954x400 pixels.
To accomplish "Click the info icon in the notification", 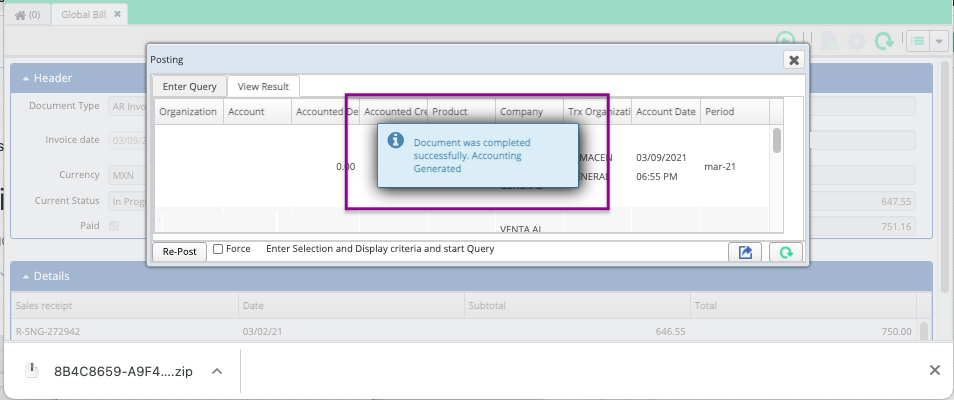I will coord(395,140).
